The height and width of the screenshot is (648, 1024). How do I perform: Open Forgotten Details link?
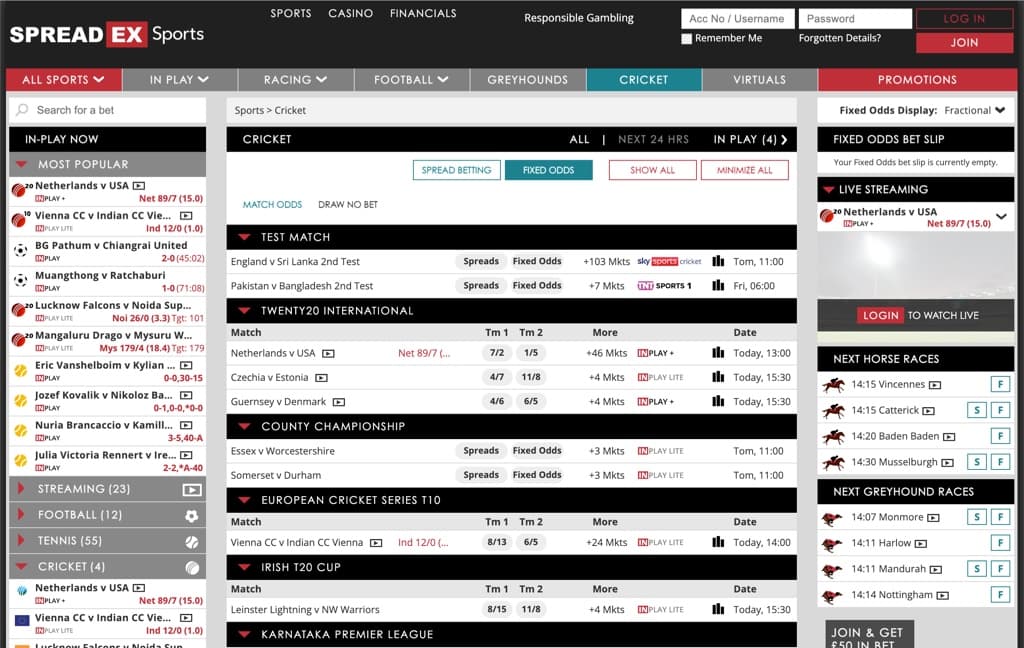click(x=840, y=38)
